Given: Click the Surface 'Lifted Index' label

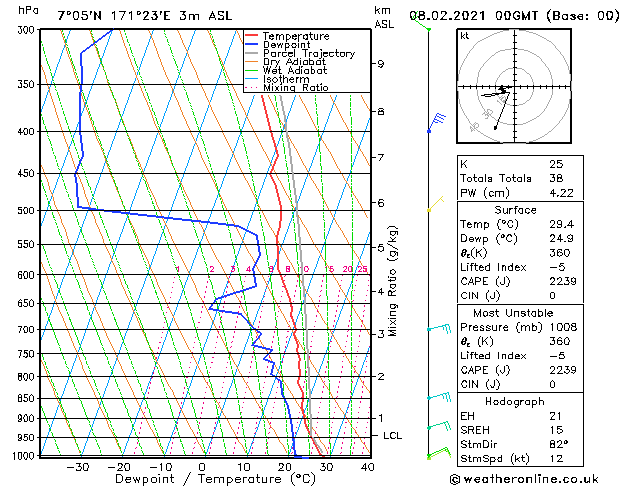Looking at the screenshot, I should (493, 267).
